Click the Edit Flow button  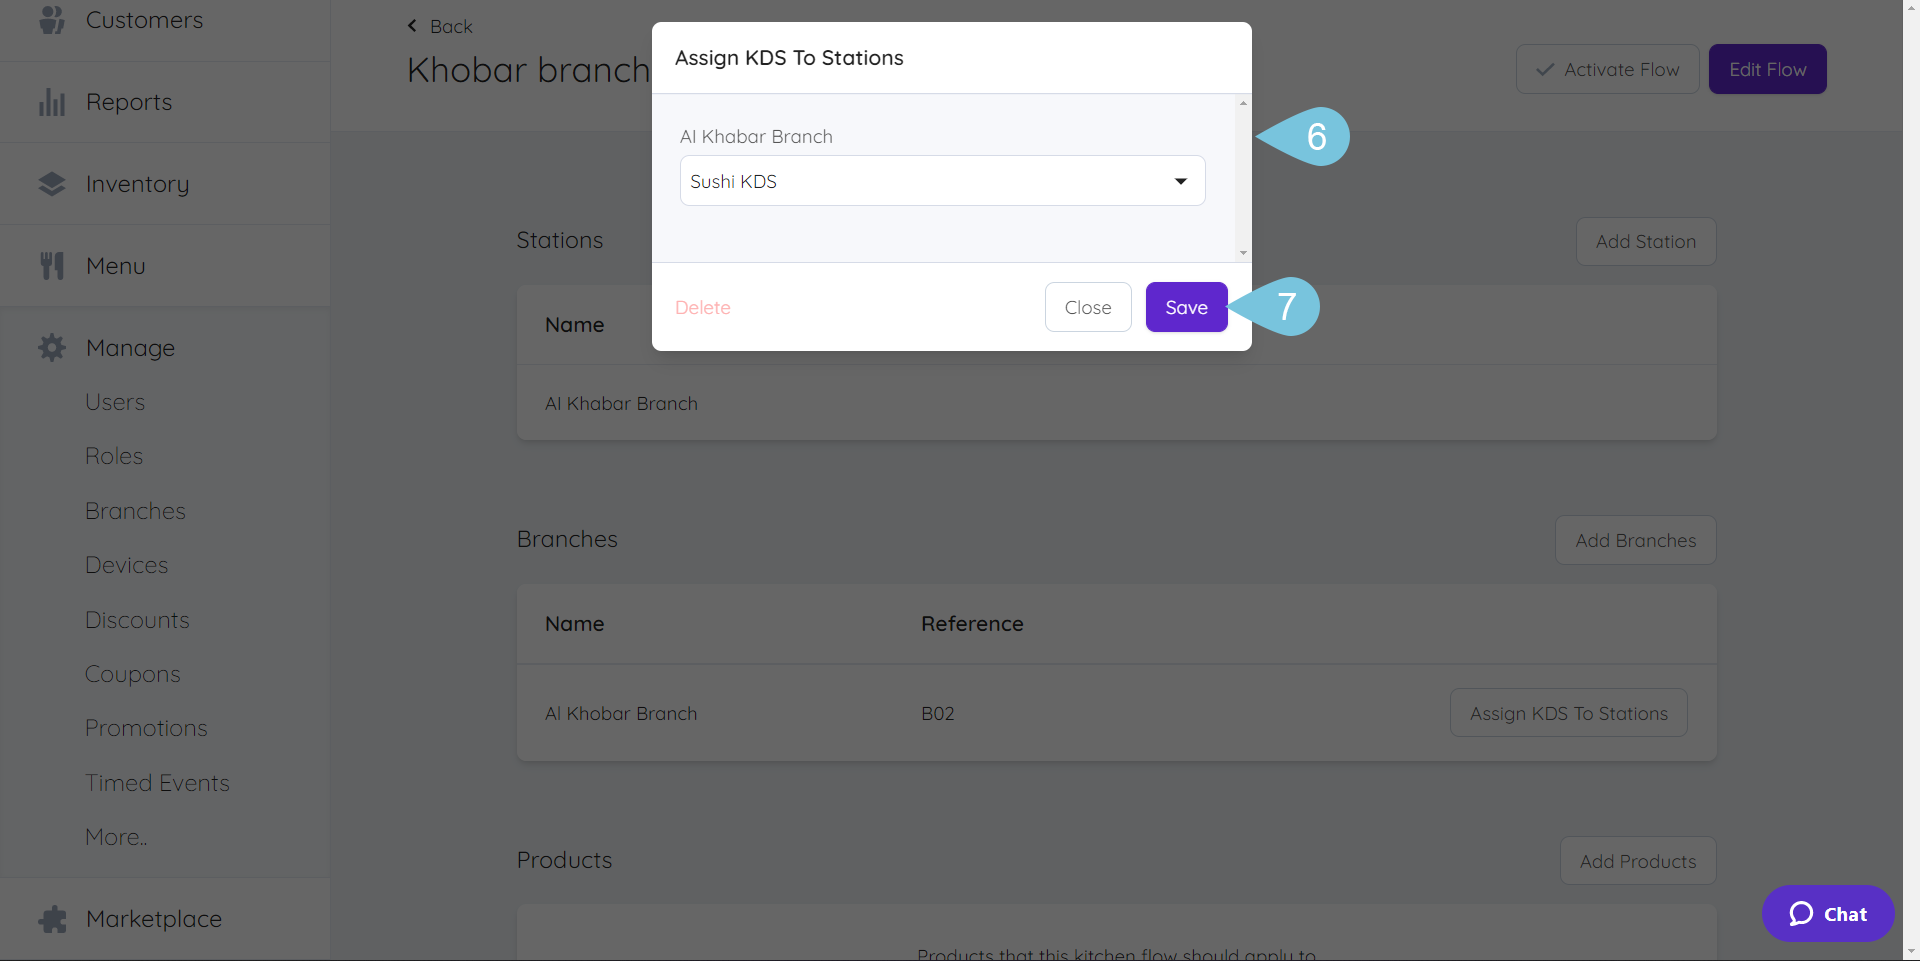[1767, 69]
